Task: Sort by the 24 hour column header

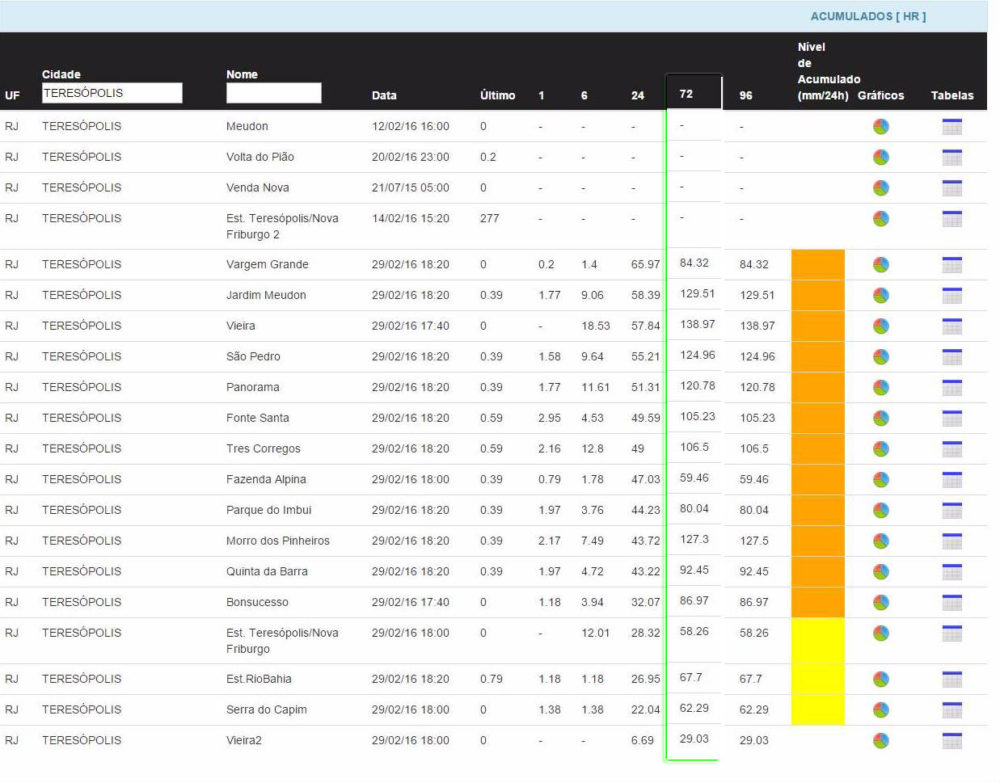Action: [x=637, y=97]
